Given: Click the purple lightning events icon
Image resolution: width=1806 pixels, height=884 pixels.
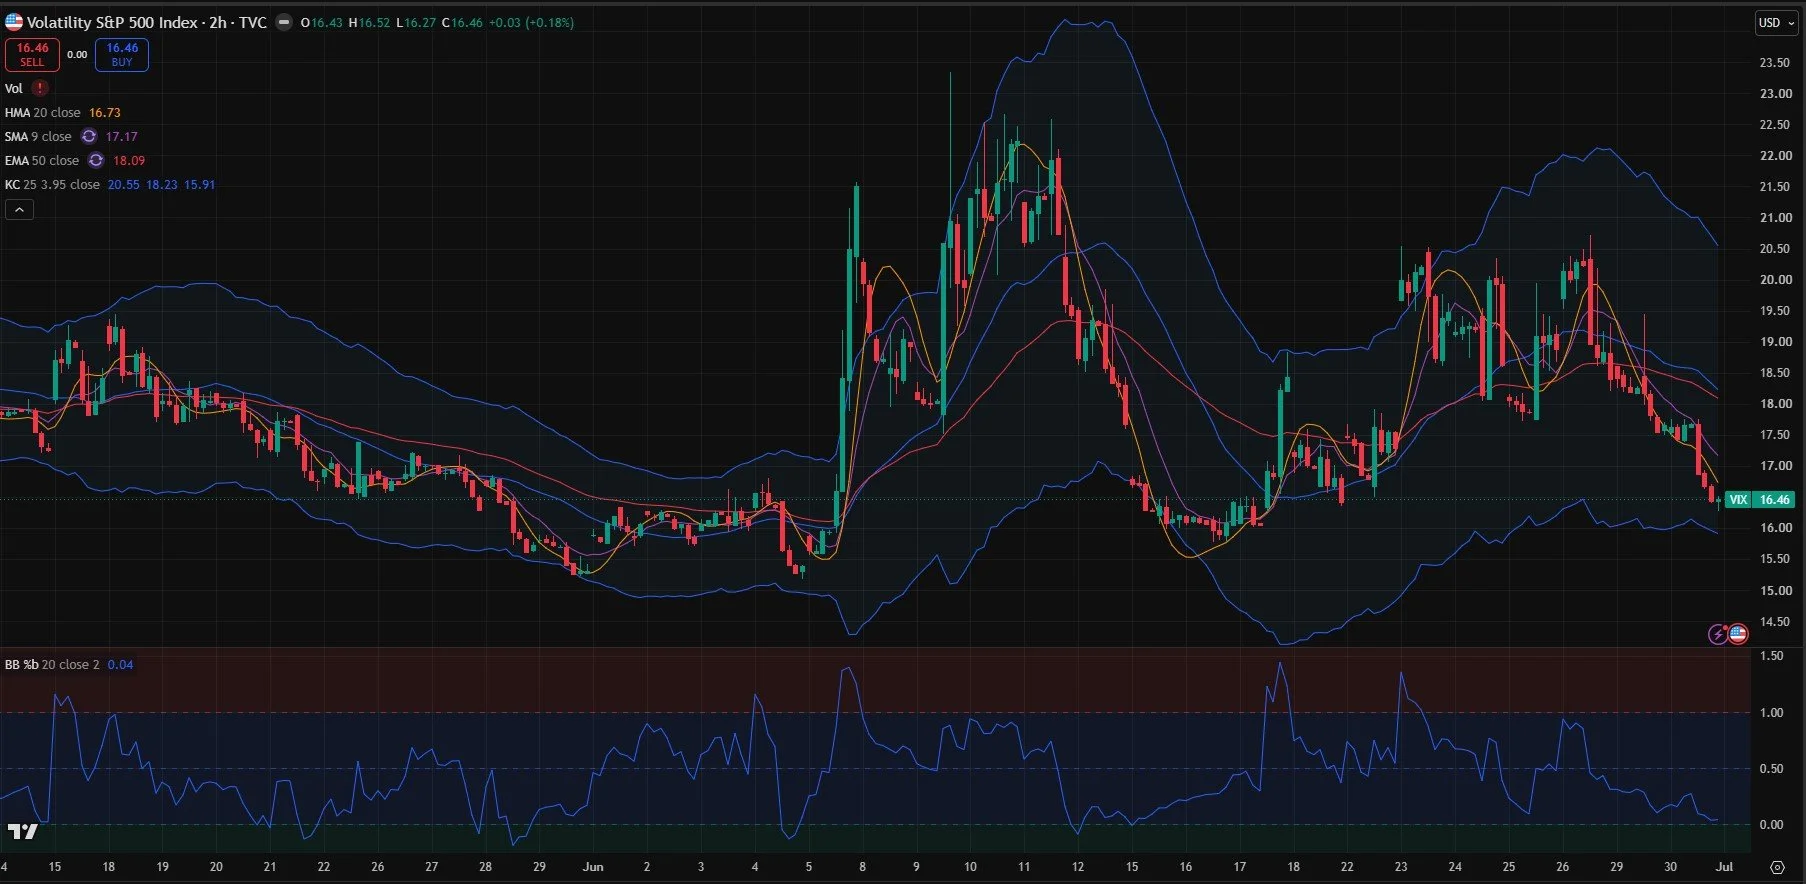Looking at the screenshot, I should [x=1717, y=634].
